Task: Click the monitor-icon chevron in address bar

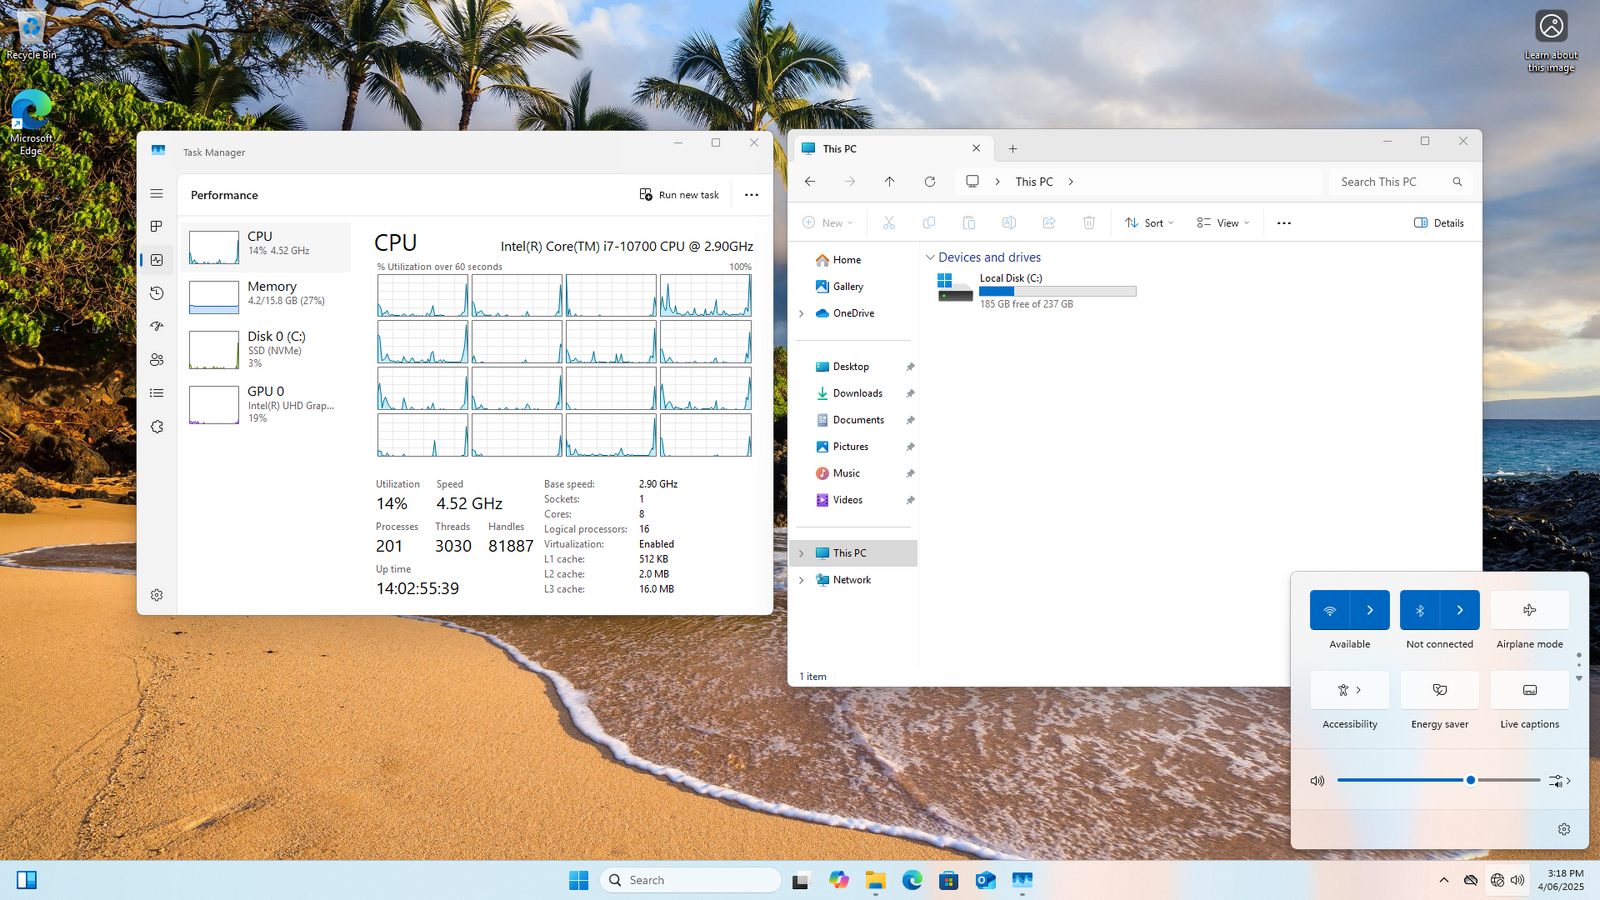Action: [997, 182]
